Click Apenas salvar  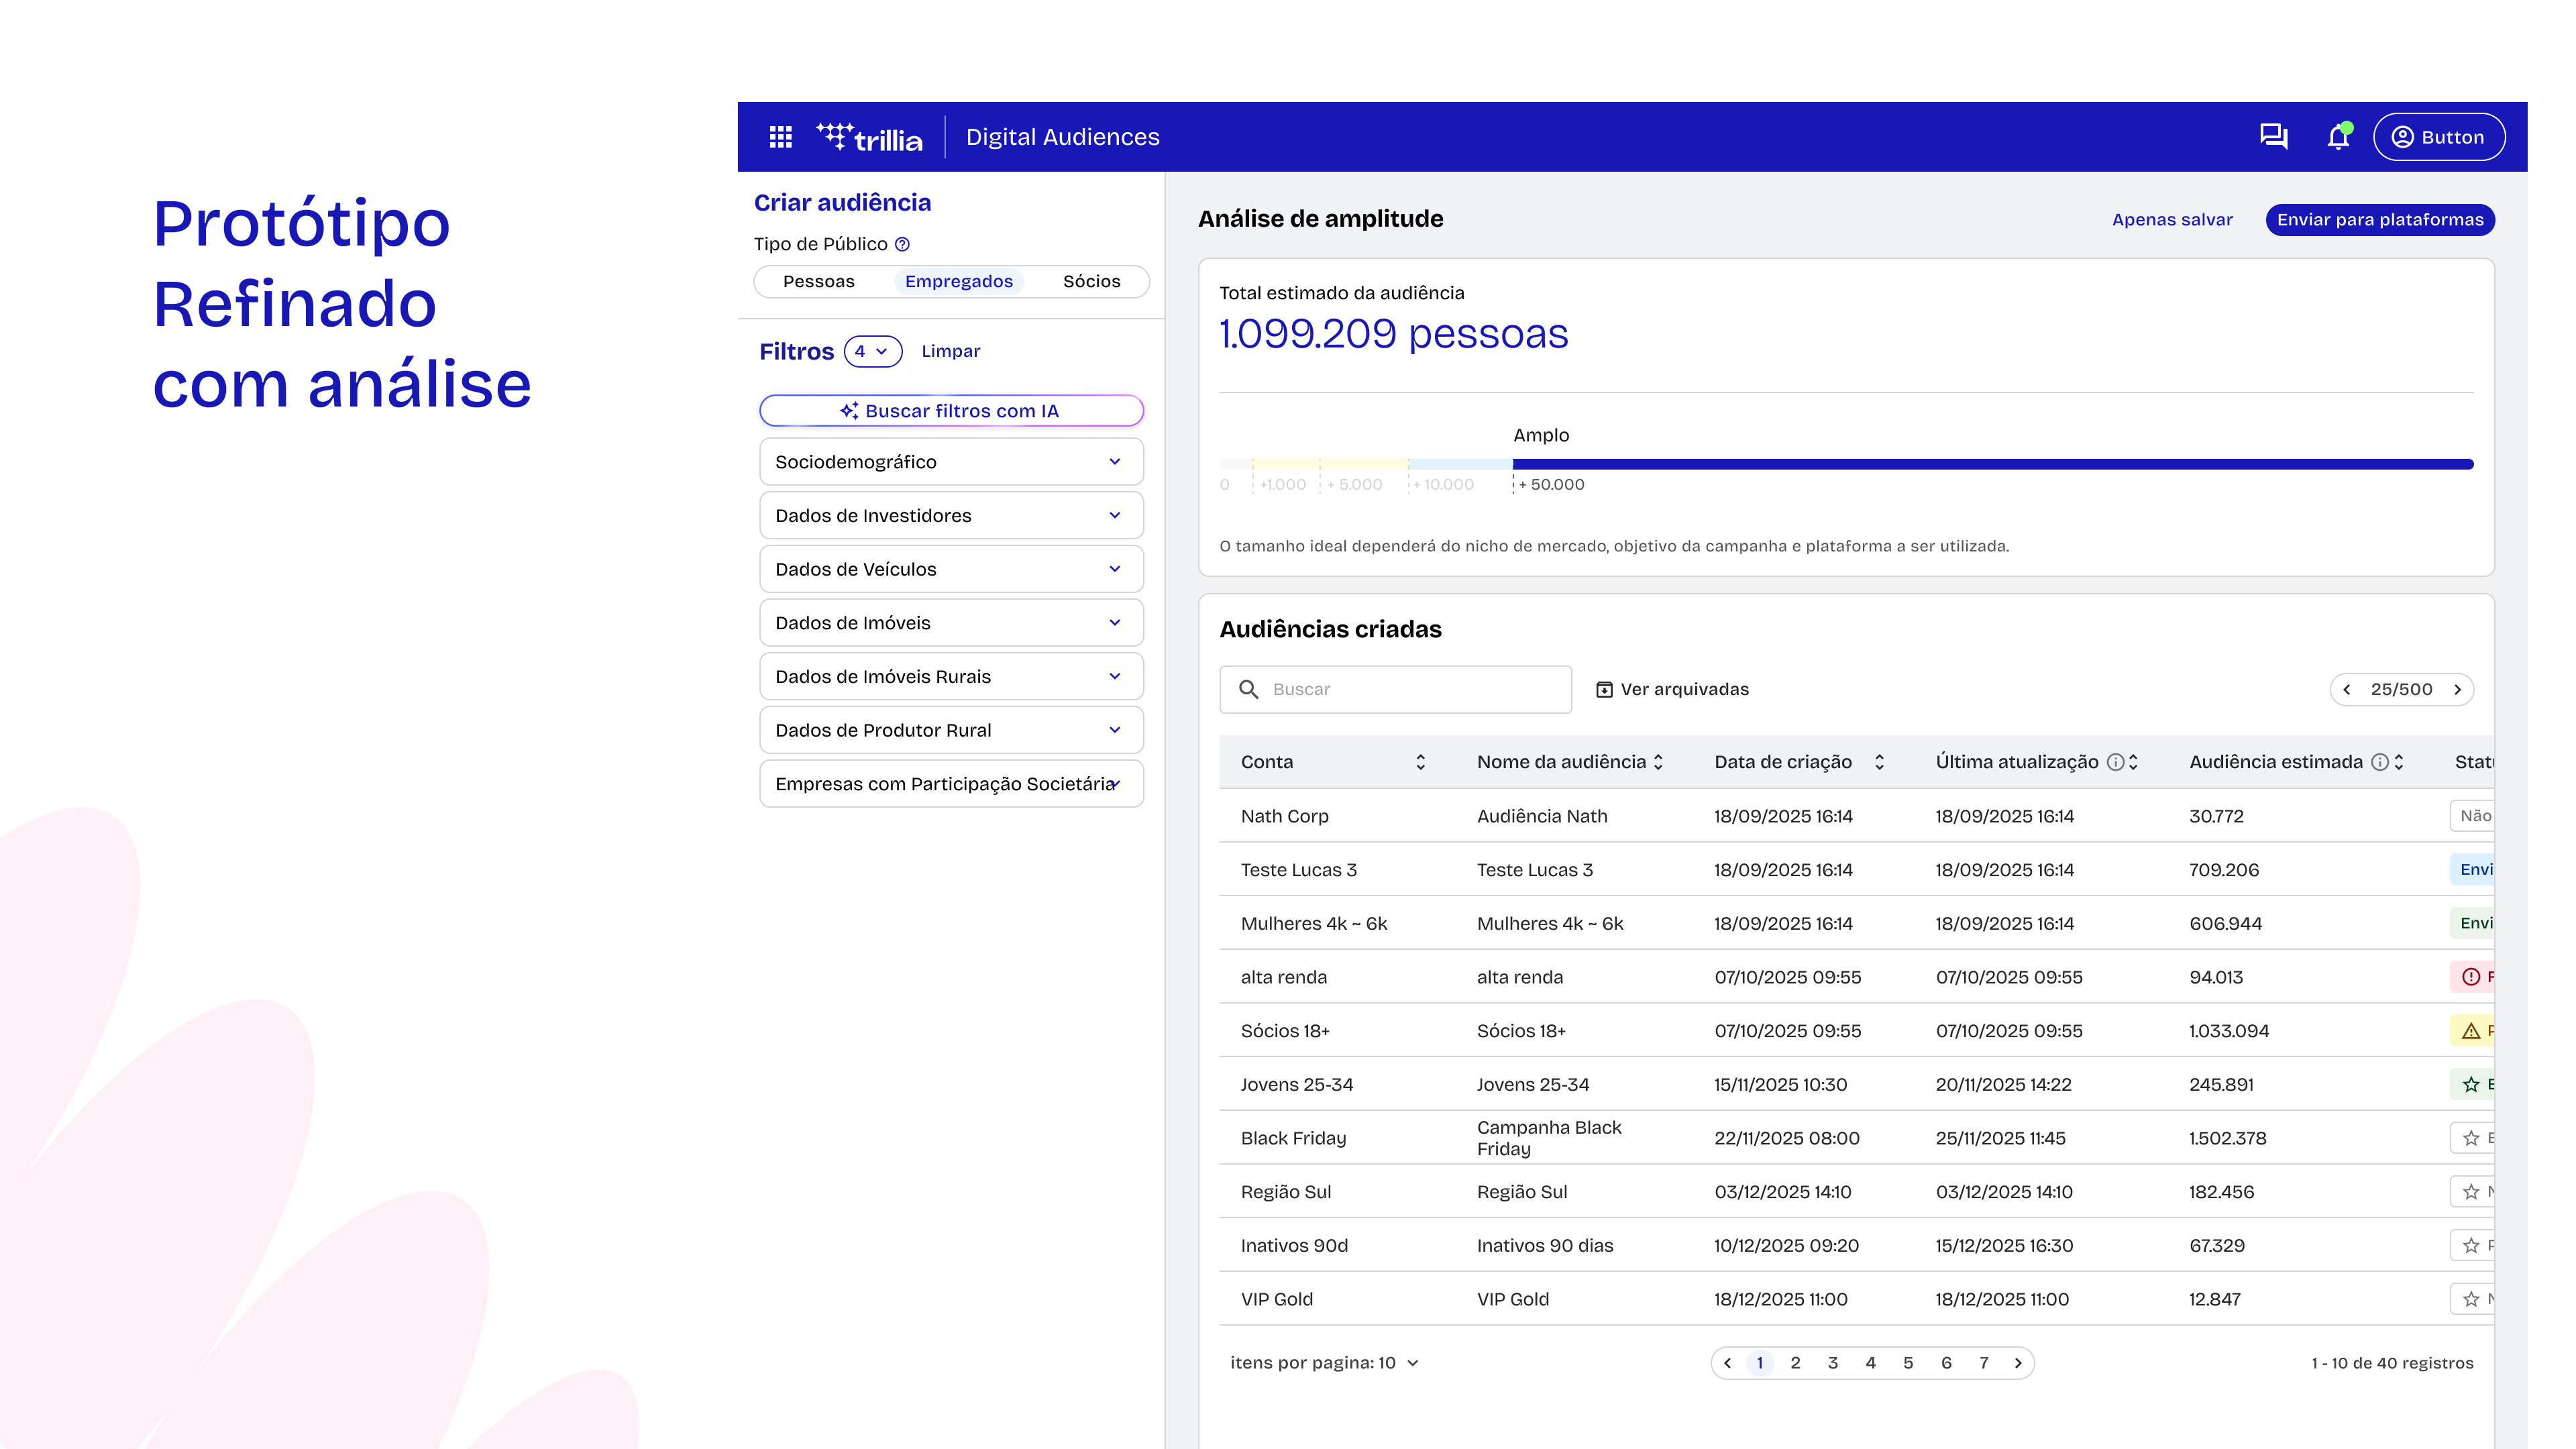pos(2172,220)
